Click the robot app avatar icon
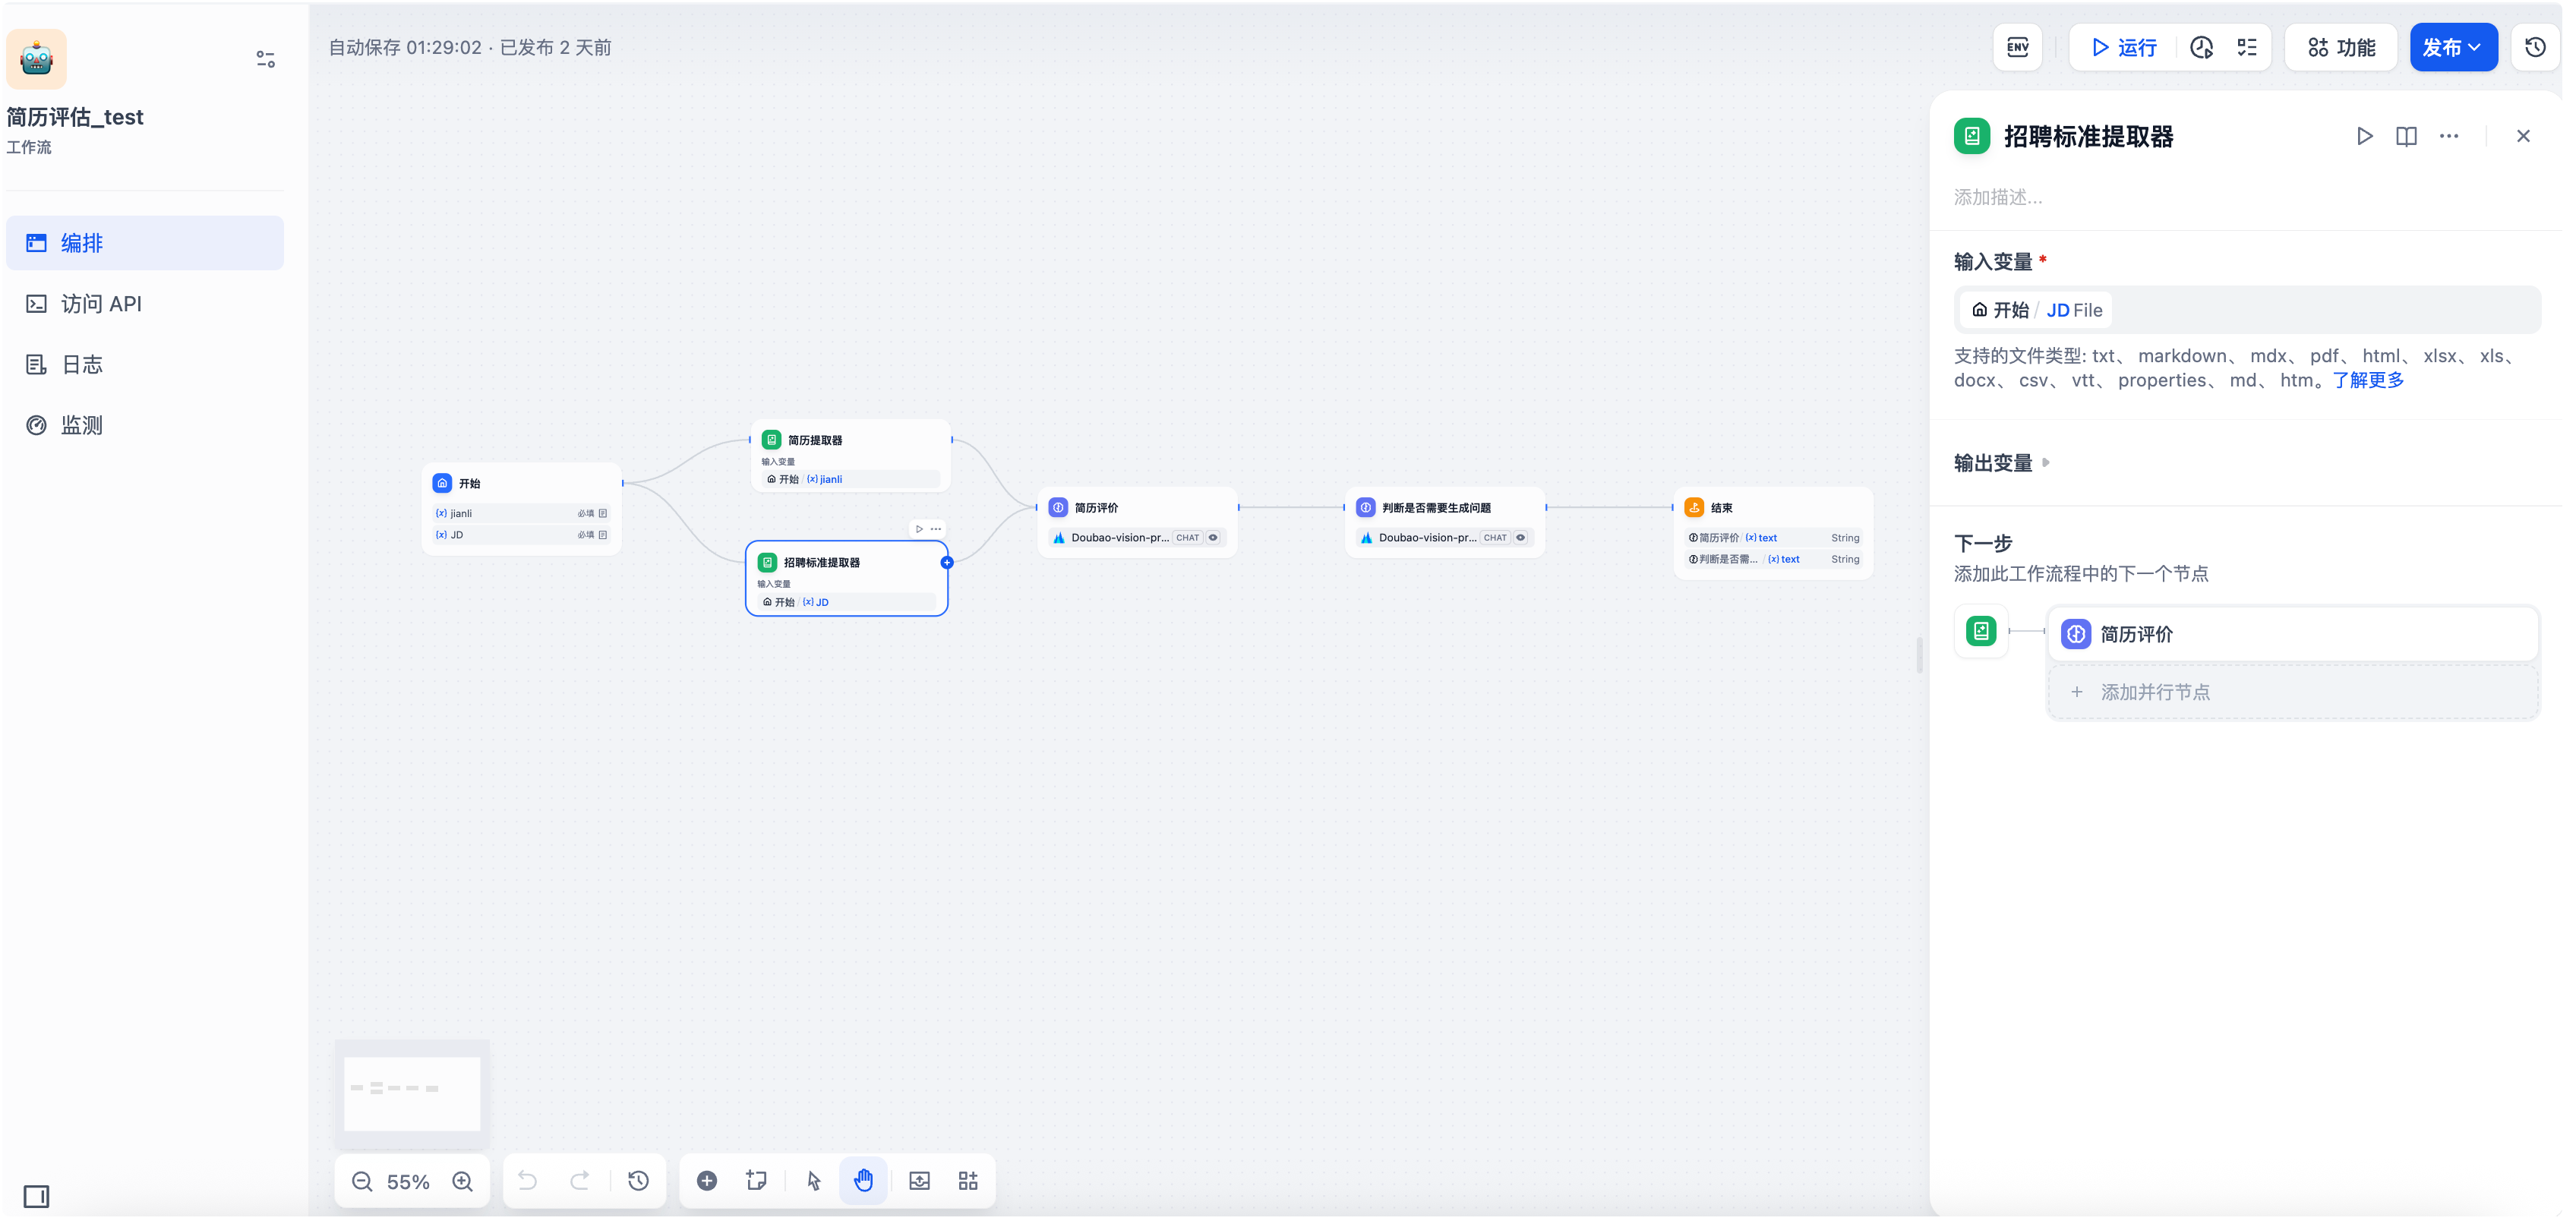Viewport: 2576px width, 1224px height. (x=37, y=59)
